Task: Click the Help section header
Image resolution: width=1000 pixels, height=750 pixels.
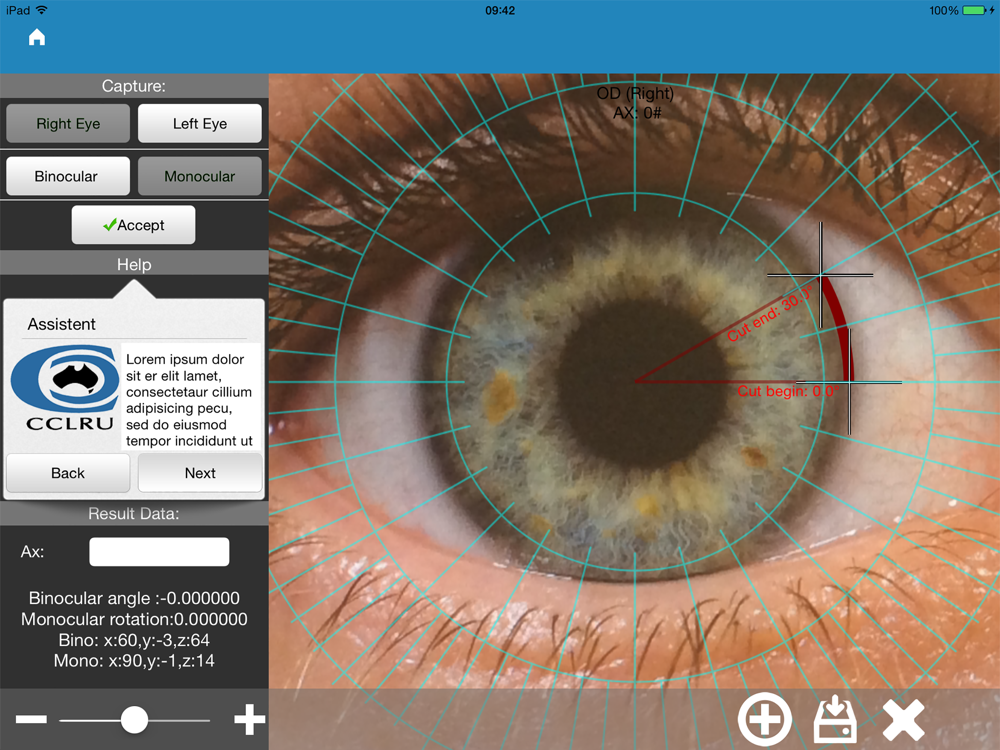Action: pyautogui.click(x=134, y=264)
